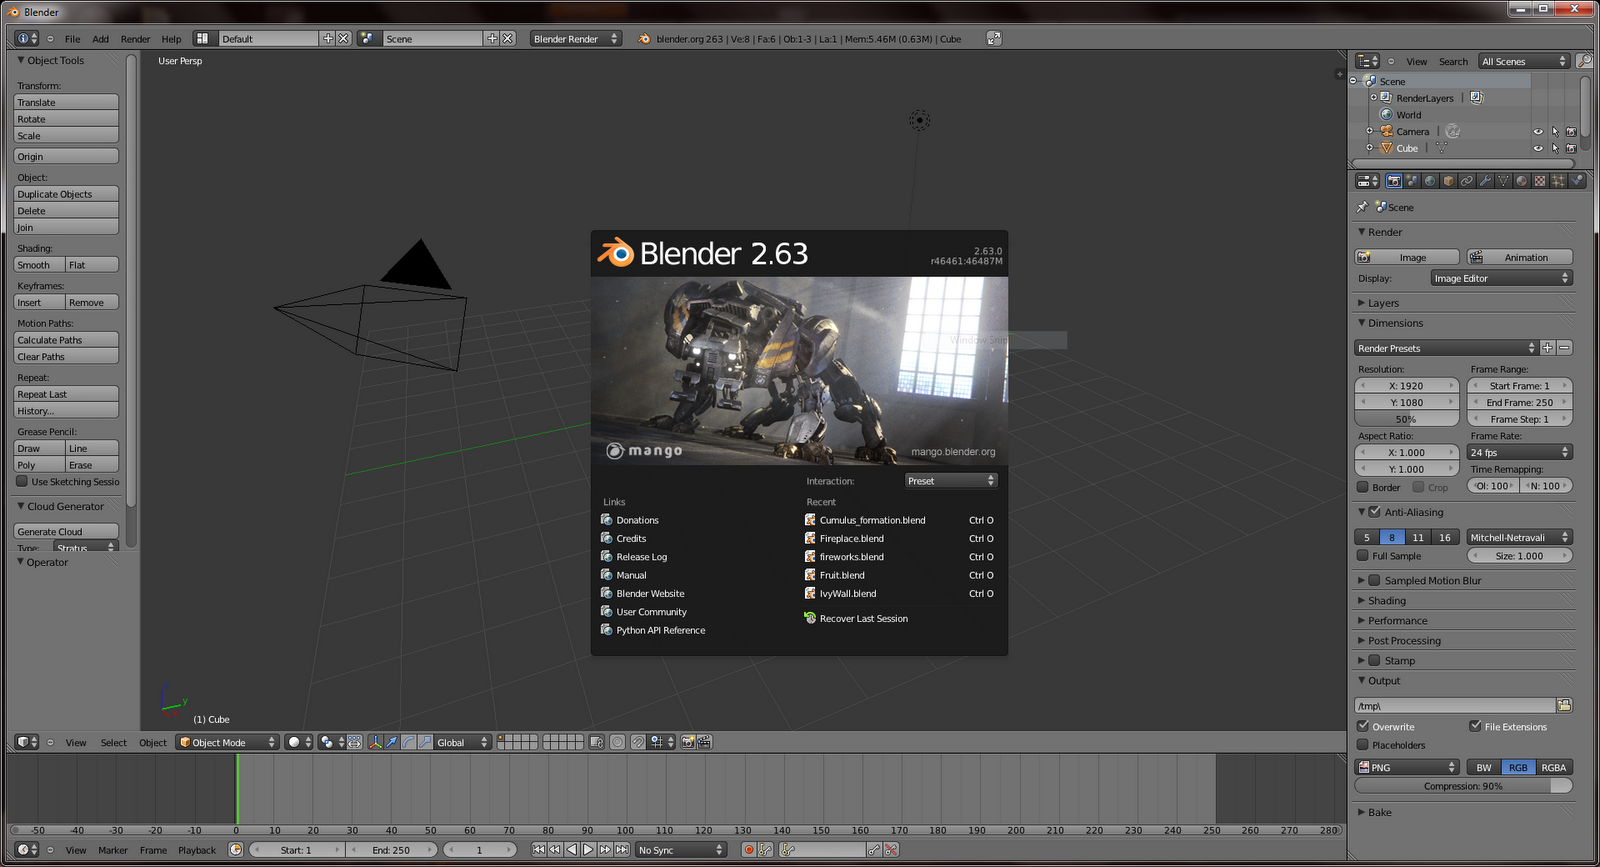The image size is (1600, 867).
Task: Click the Translate button
Action: (66, 102)
